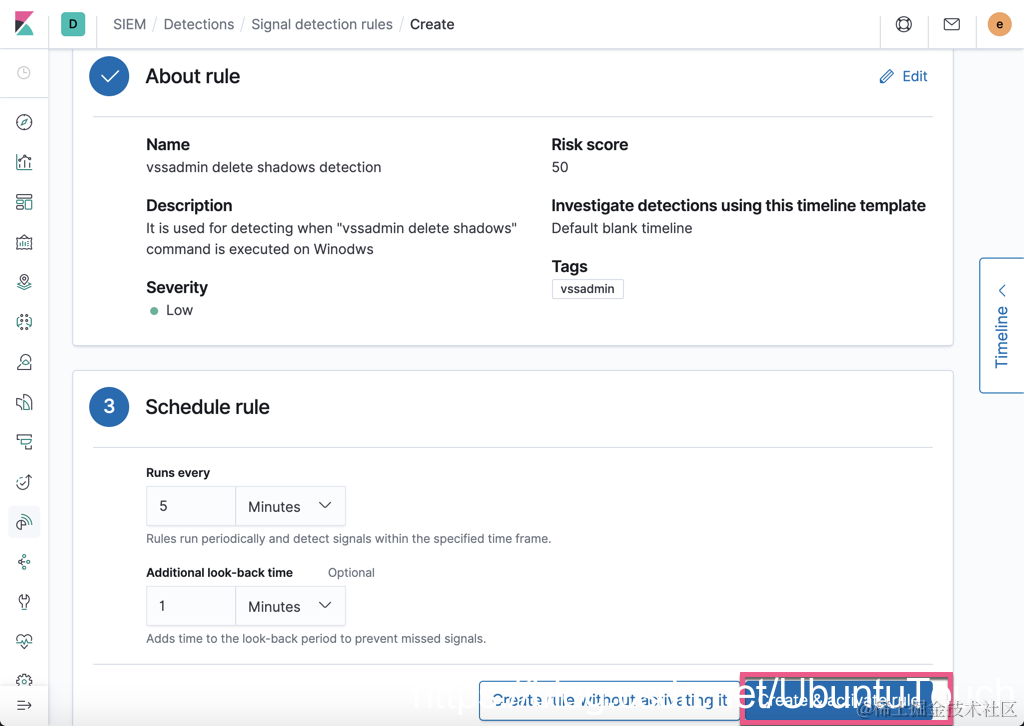Click the Risk score value 50

point(560,167)
